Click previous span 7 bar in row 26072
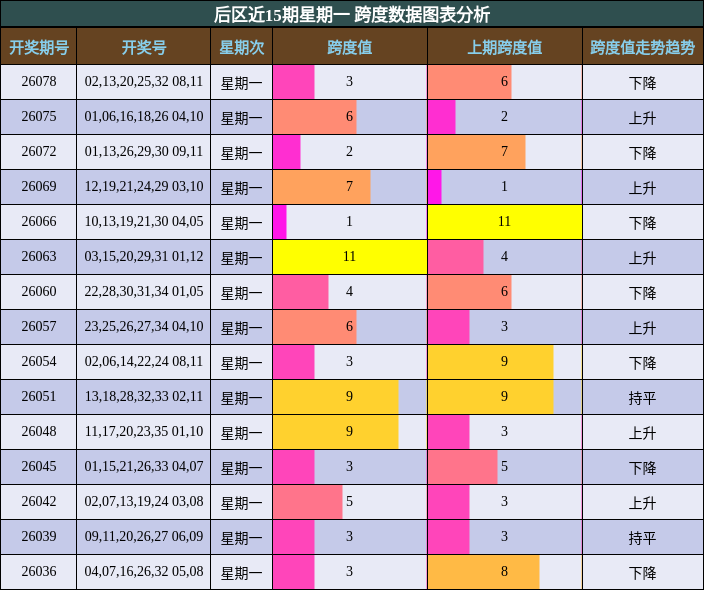Image resolution: width=704 pixels, height=590 pixels. [477, 152]
